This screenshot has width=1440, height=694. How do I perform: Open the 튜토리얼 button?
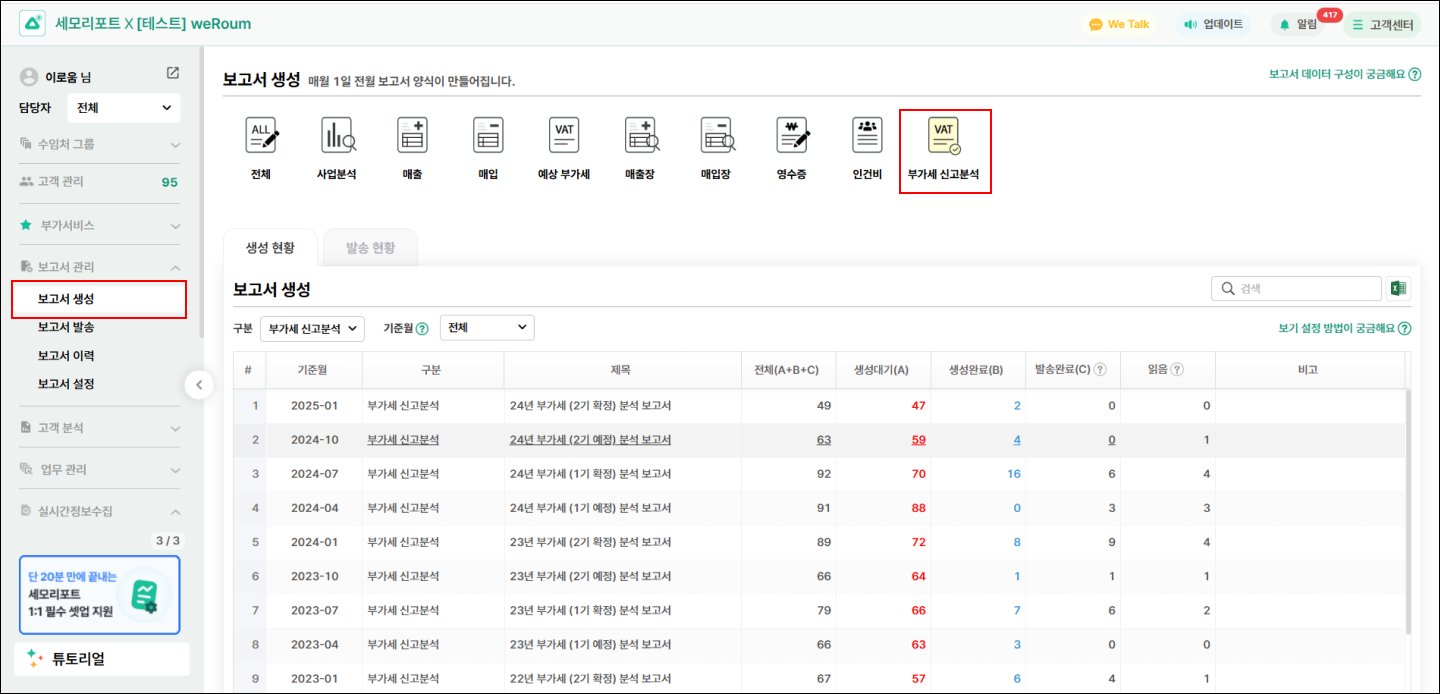[102, 659]
